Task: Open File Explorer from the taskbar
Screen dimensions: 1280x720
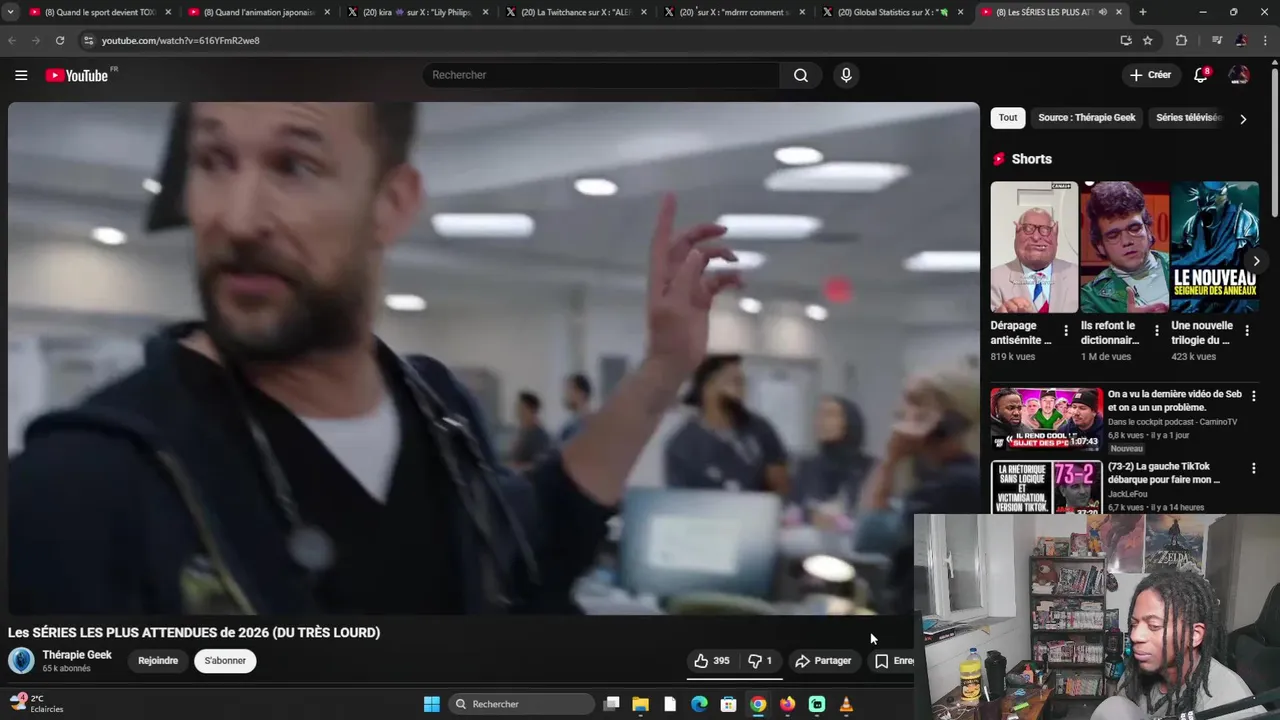Action: tap(641, 704)
